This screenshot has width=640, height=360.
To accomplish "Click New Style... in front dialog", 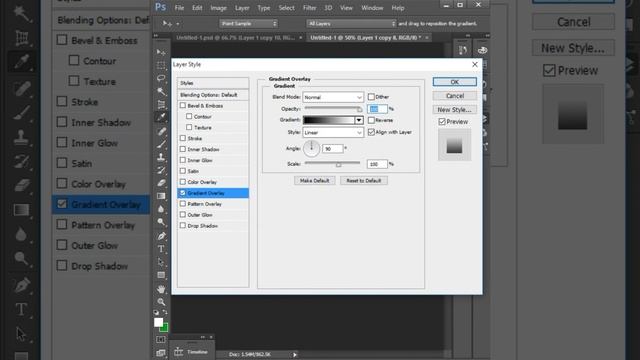I will [455, 110].
